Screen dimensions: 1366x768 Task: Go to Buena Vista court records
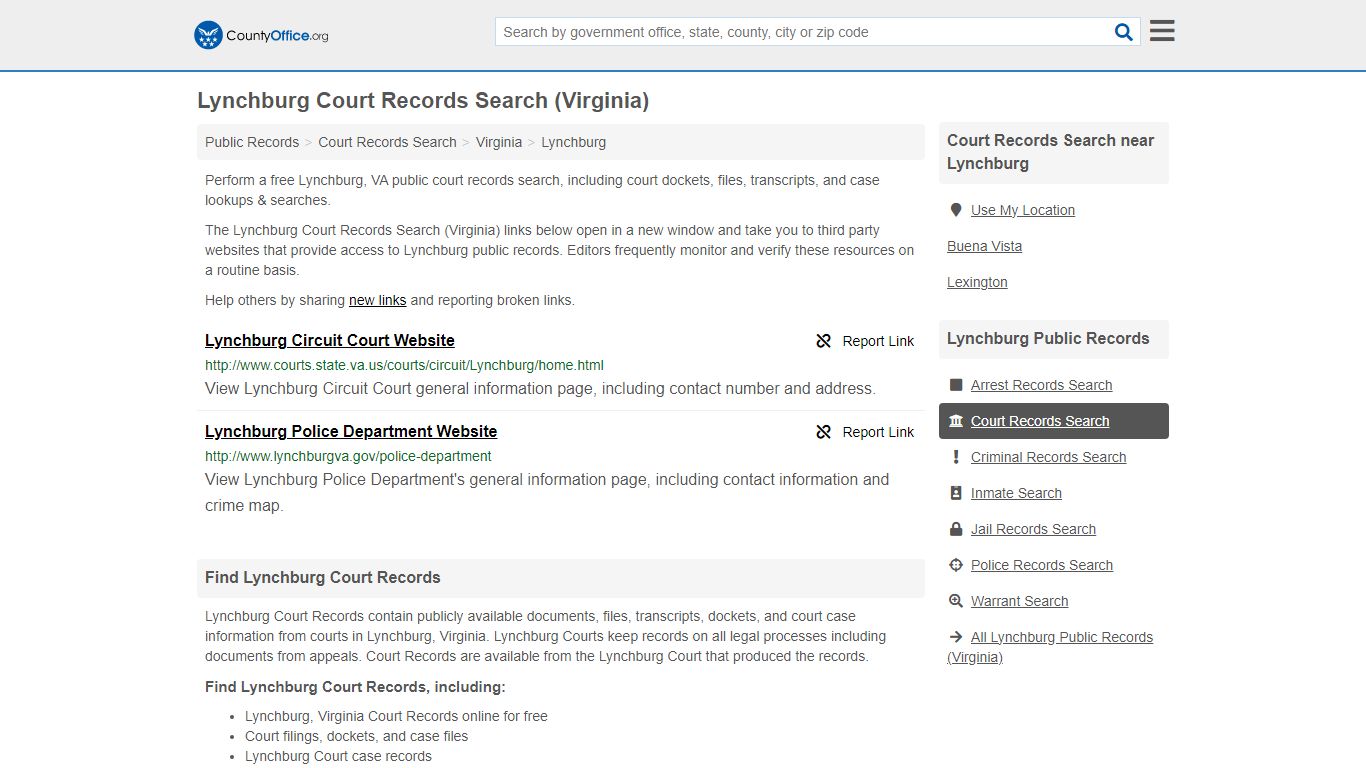(984, 246)
